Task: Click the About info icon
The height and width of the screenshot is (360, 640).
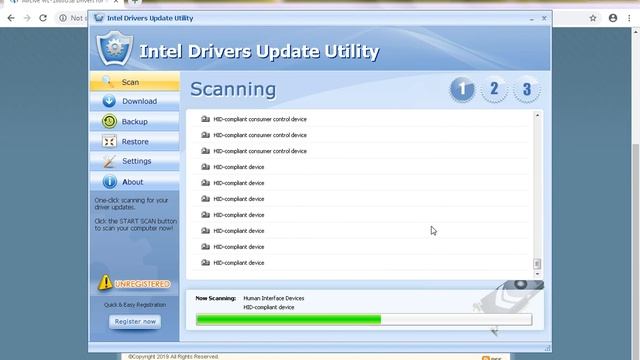Action: coord(109,182)
